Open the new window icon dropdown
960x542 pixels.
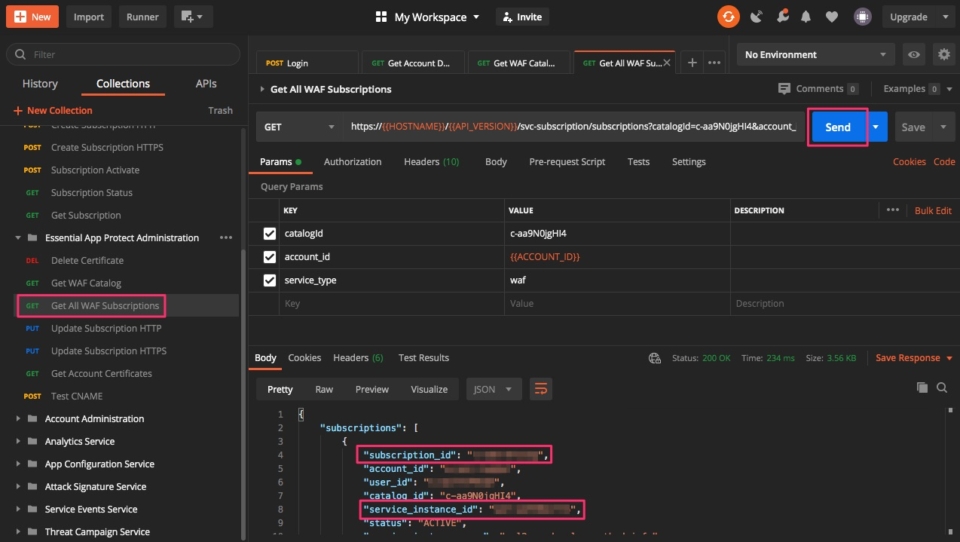192,17
